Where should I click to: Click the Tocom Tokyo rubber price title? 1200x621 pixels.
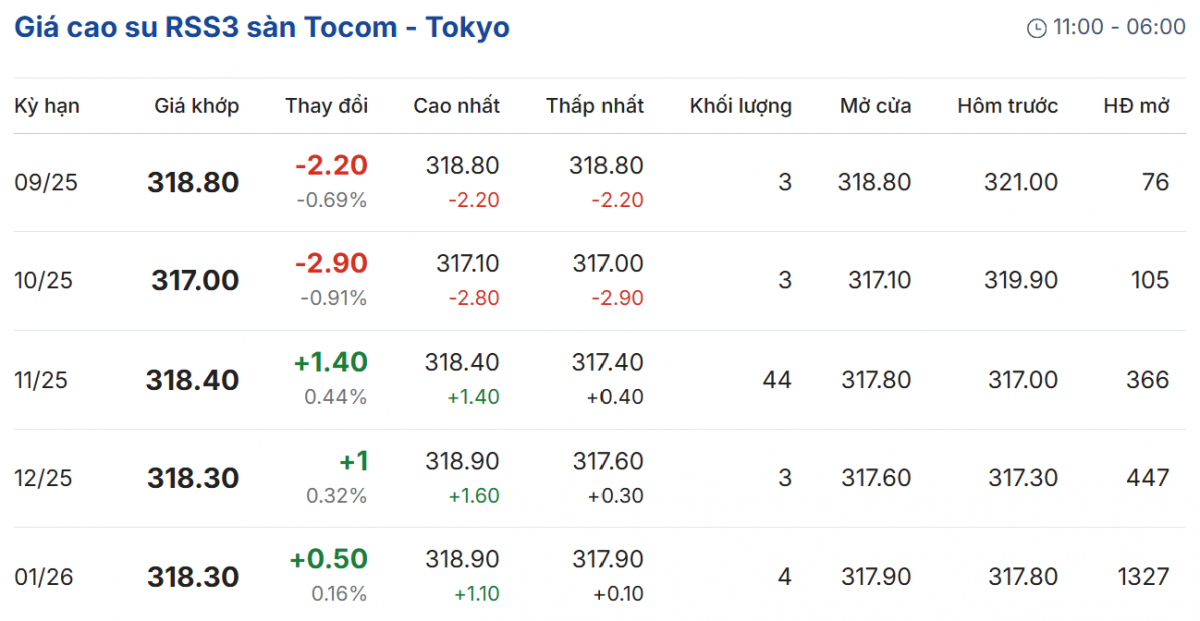click(262, 27)
